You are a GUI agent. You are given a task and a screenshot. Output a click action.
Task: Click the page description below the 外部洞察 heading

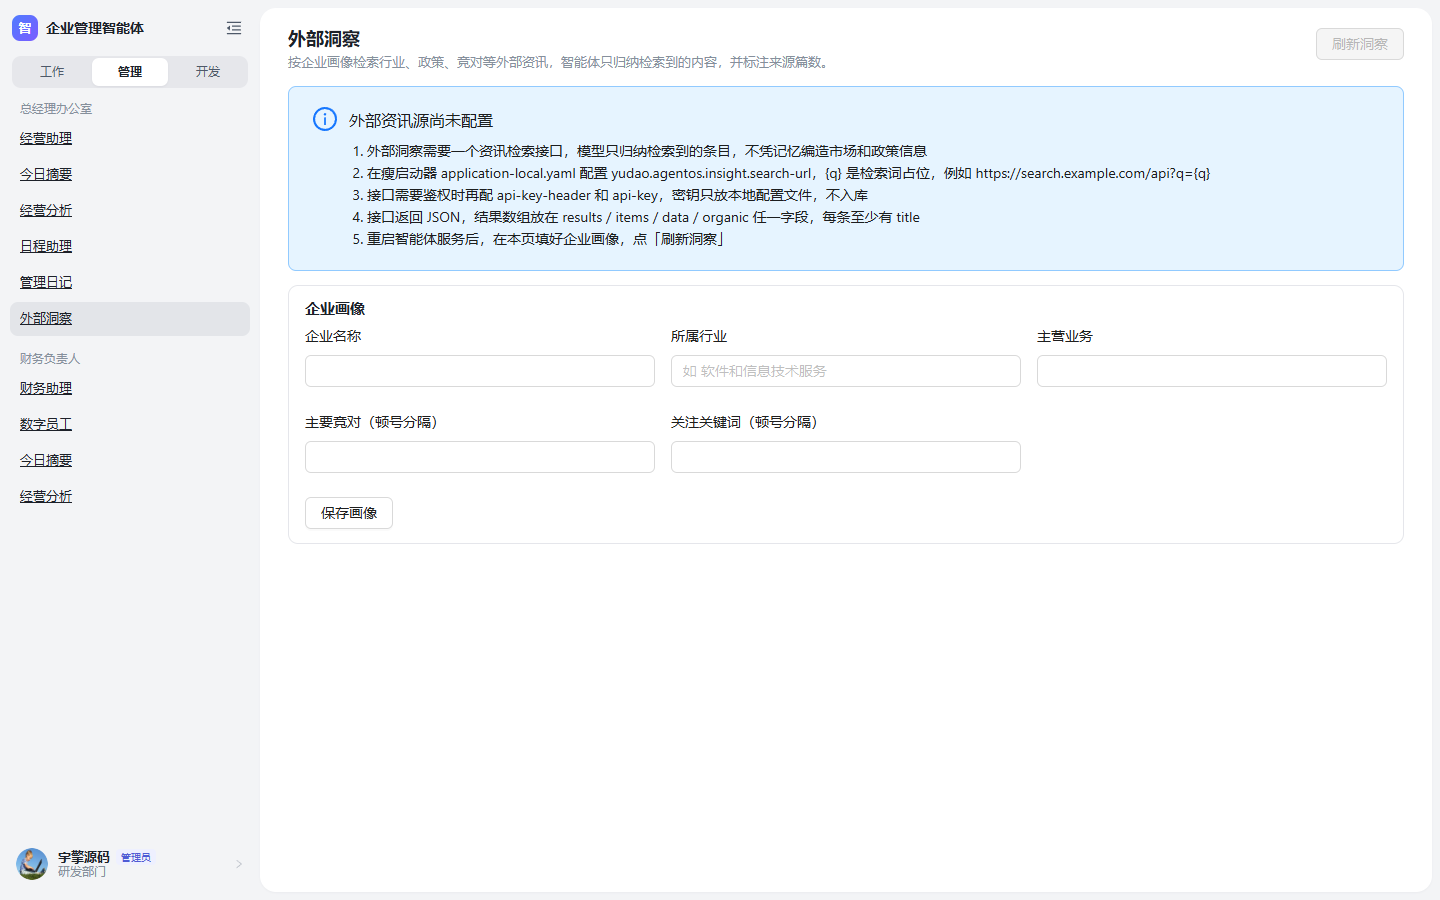pyautogui.click(x=561, y=62)
